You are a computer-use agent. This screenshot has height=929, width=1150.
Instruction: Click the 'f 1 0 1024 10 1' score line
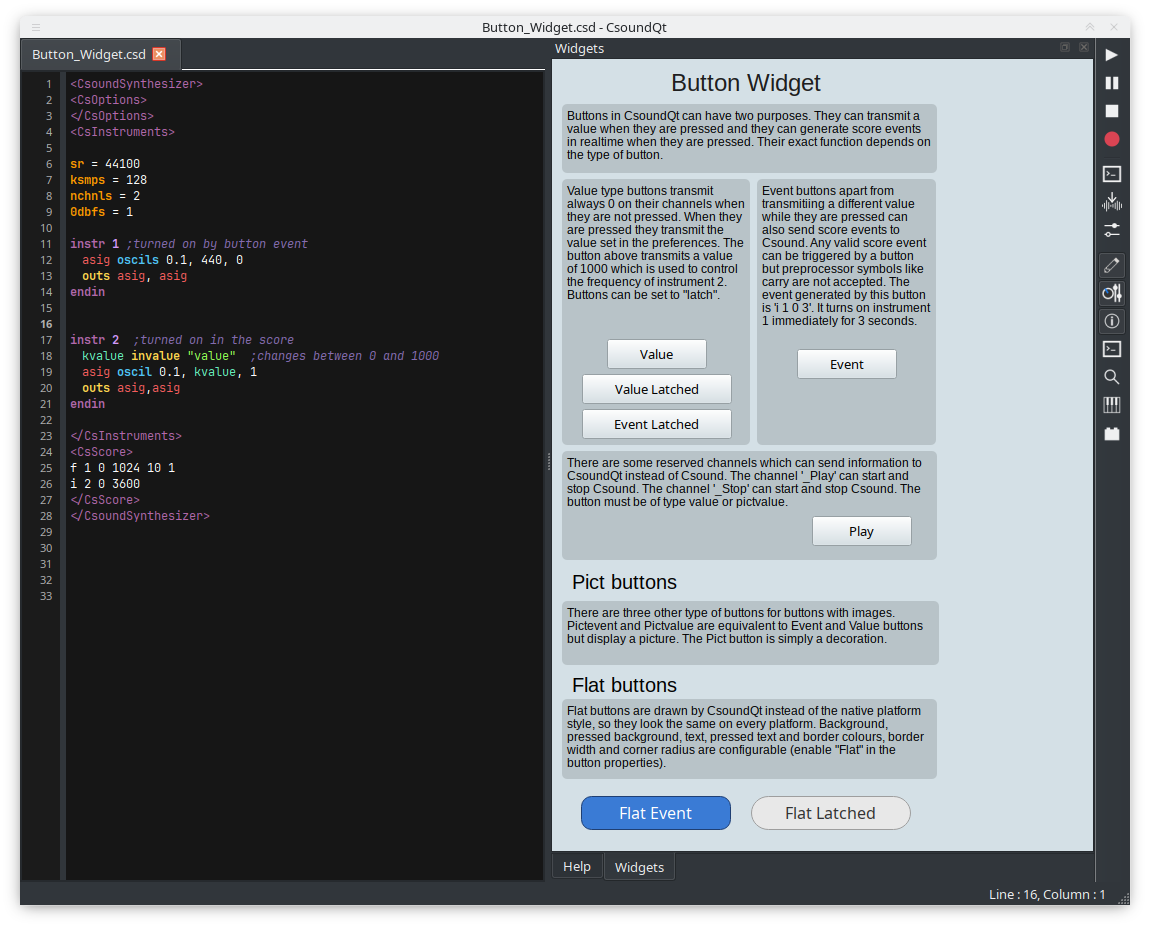(122, 468)
